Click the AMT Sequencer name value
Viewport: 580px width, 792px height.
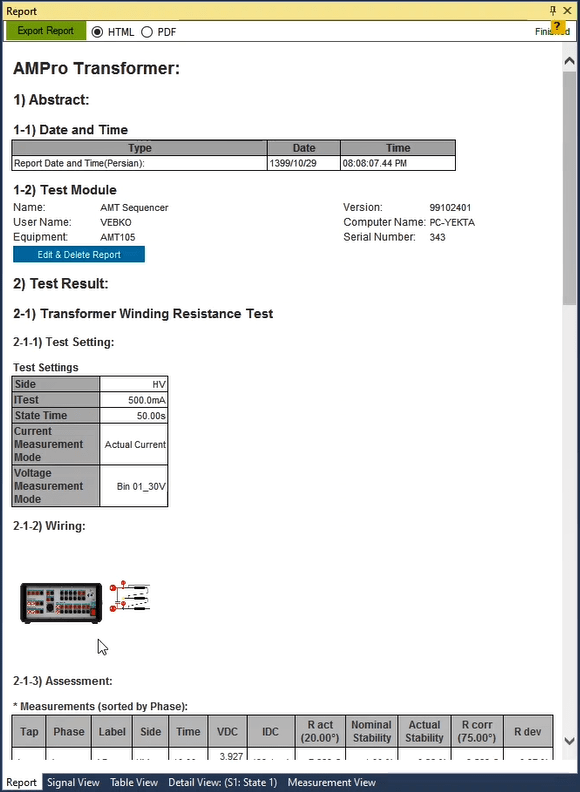click(x=134, y=208)
